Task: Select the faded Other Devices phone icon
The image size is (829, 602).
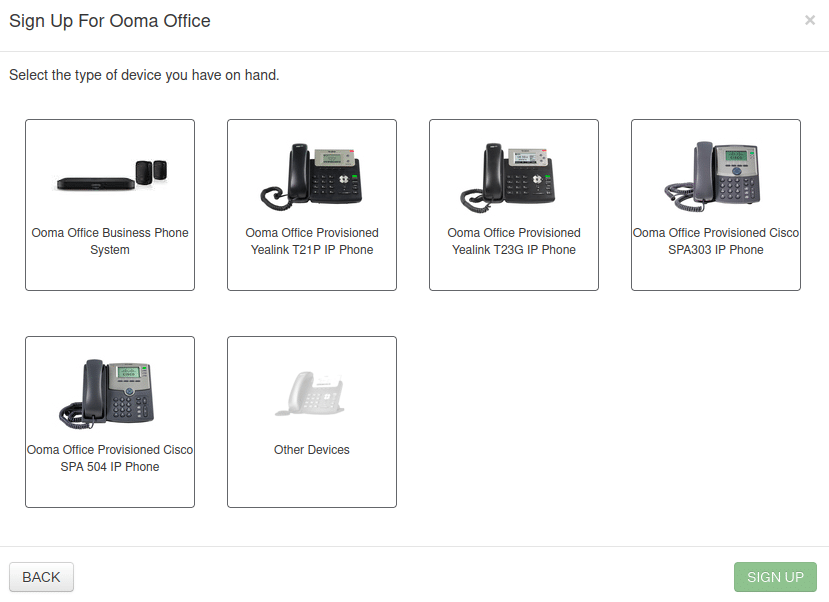Action: coord(310,393)
